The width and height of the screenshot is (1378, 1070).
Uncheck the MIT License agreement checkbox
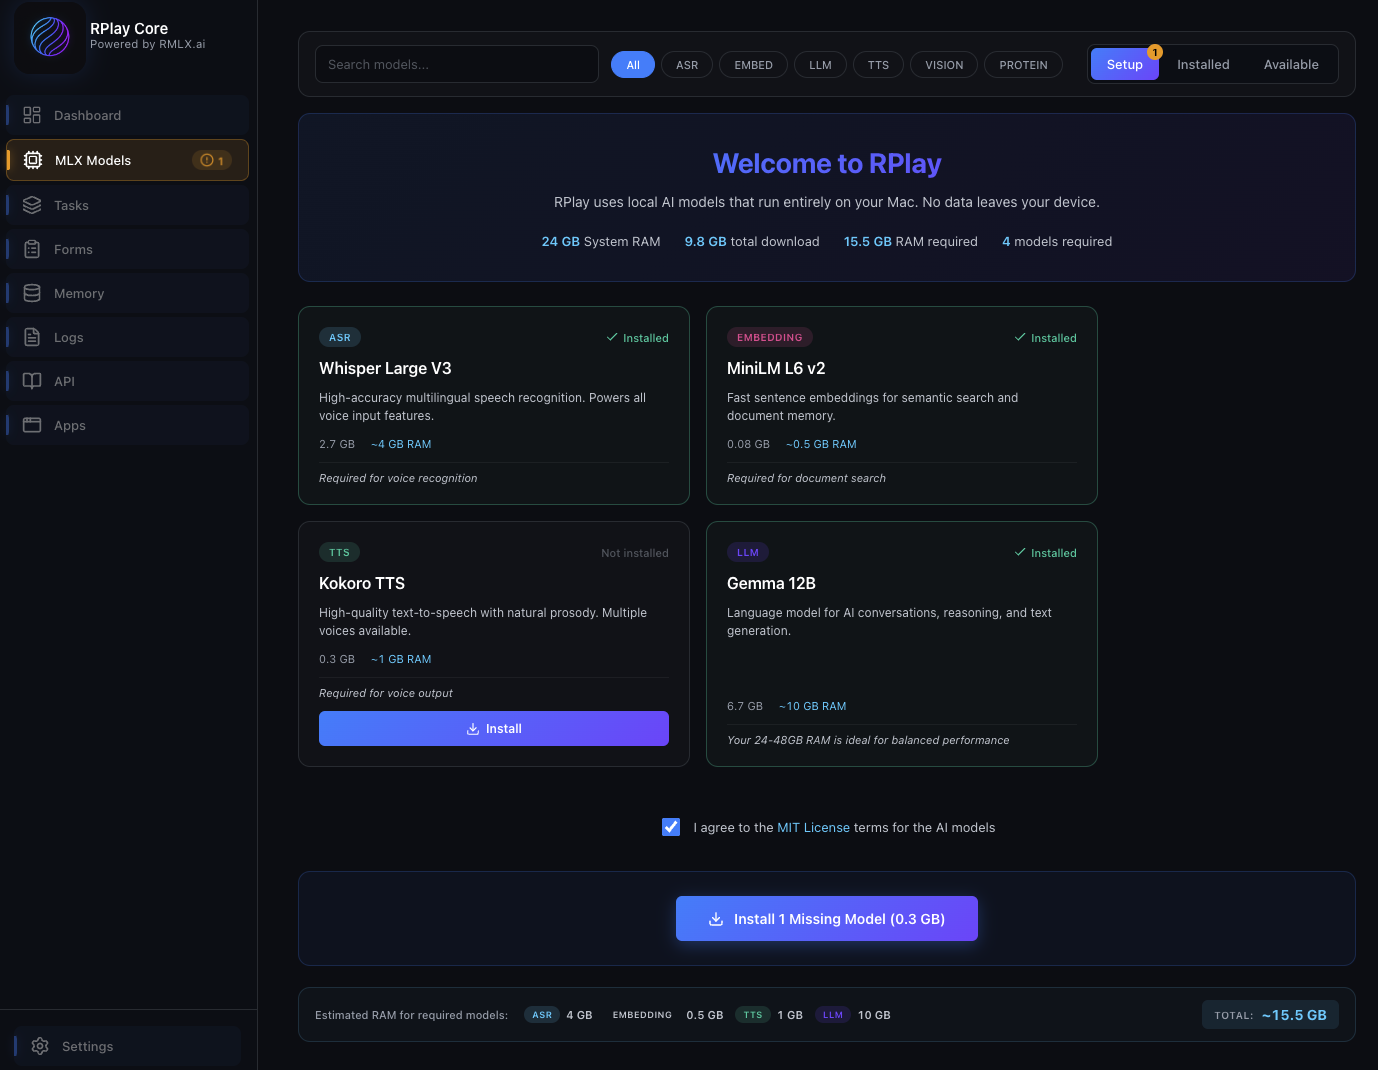(671, 827)
